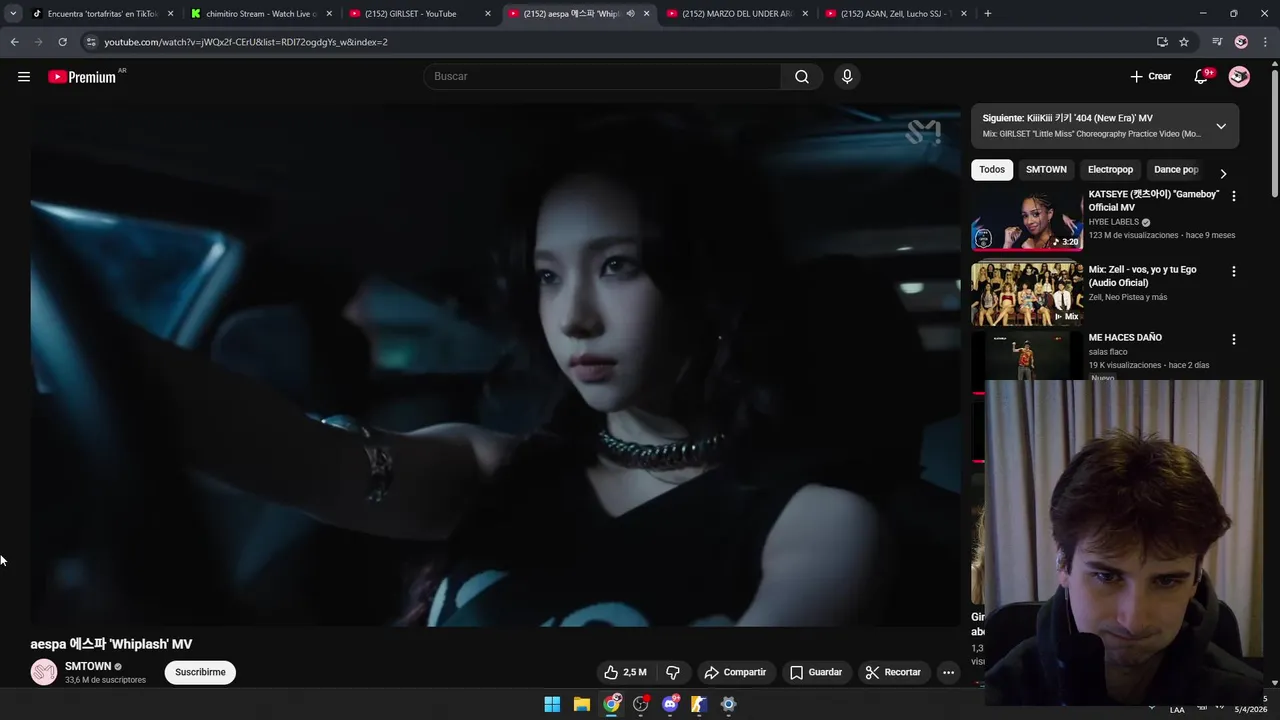Screen dimensions: 1280x720
Task: Go to YouTube Premium home logo
Action: [82, 77]
